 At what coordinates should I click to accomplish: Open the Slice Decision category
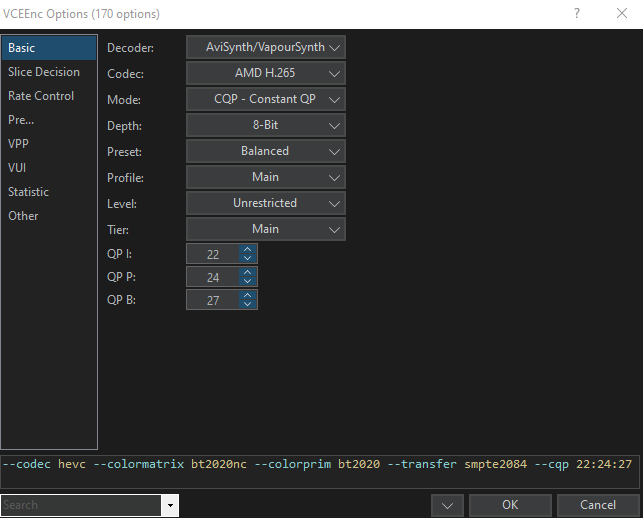coord(49,72)
